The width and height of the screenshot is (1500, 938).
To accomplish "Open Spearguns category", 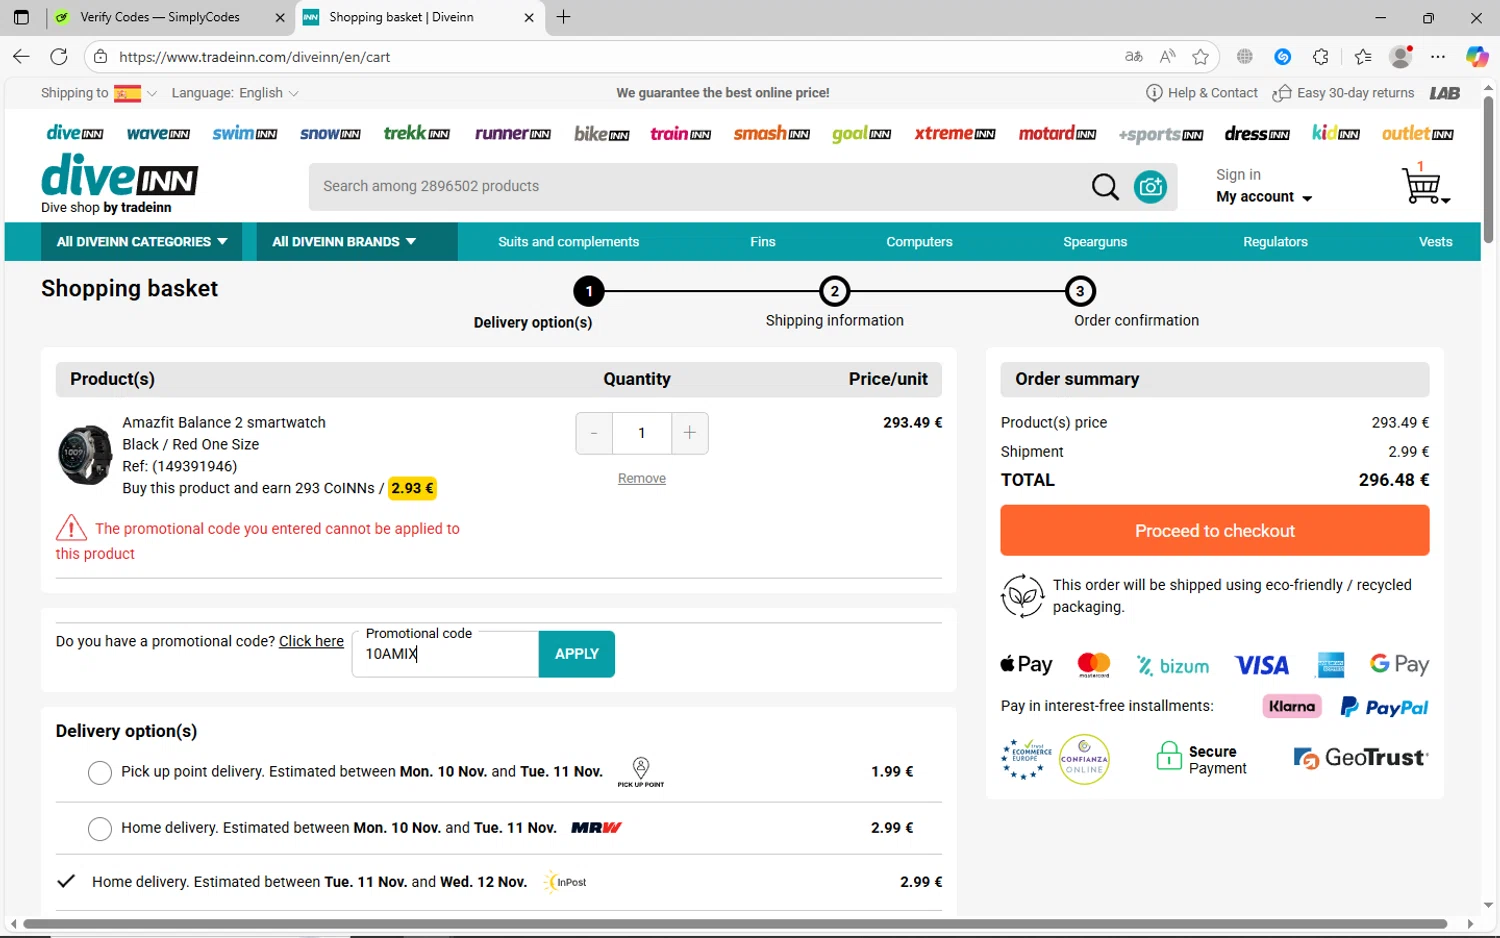I will pos(1095,242).
